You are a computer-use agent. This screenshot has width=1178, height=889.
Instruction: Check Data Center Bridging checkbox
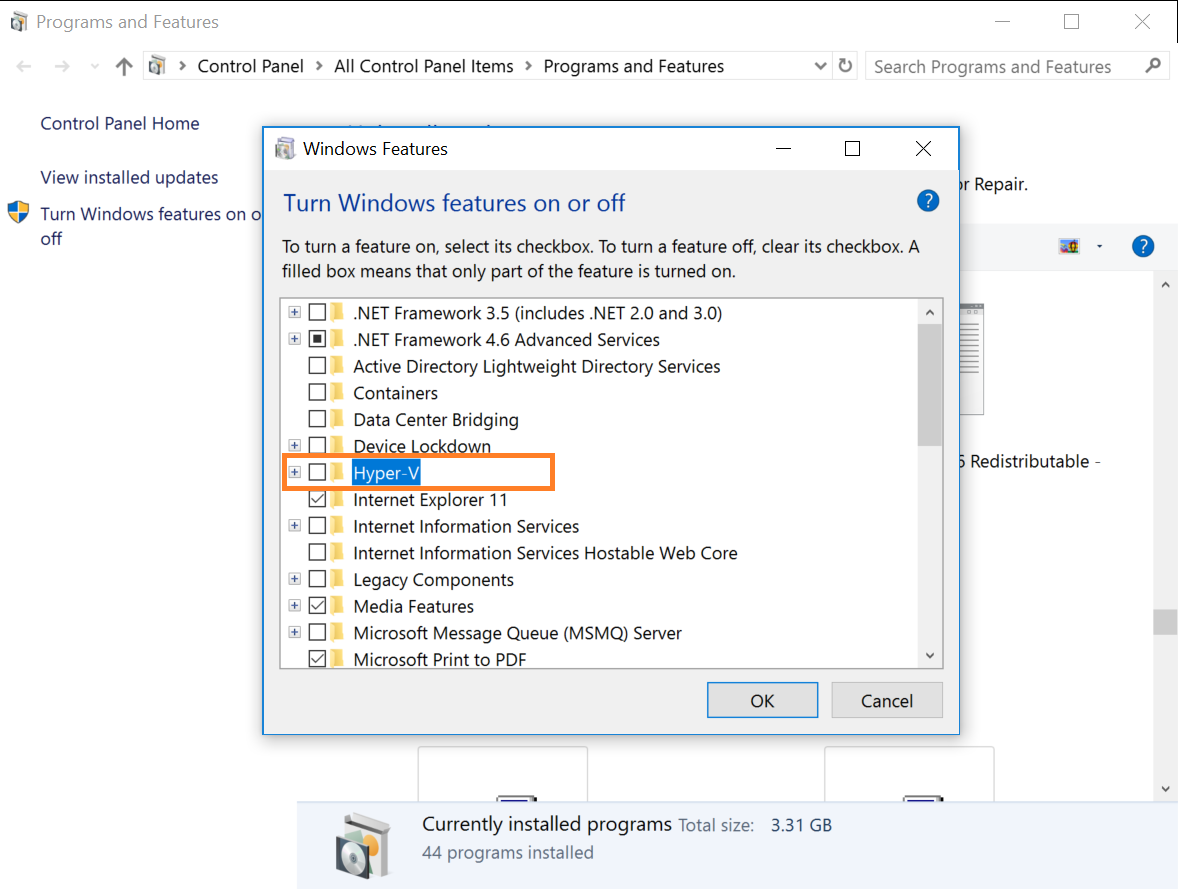coord(317,419)
